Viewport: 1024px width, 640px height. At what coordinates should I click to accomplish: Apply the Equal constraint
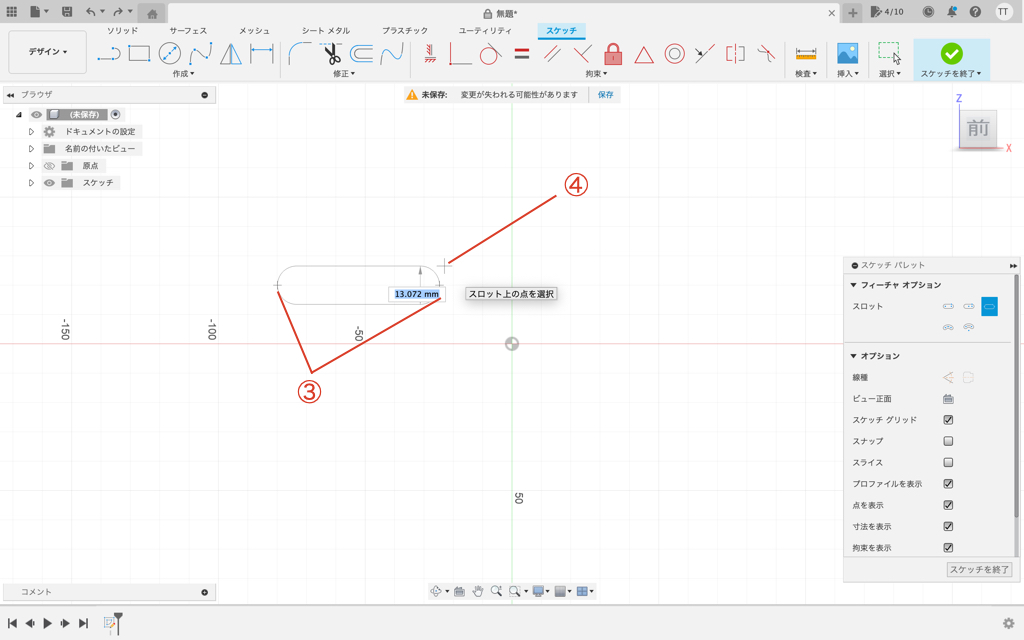(521, 54)
